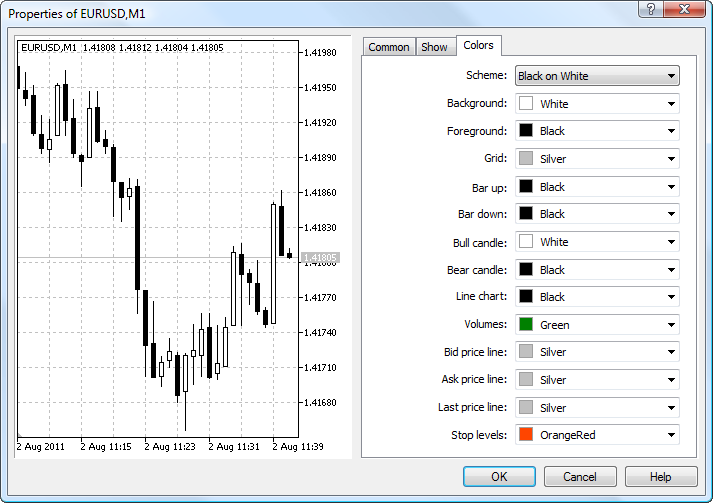Click the 2 Aug 11:39 time label
Screen dimensions: 713x503
pos(298,447)
